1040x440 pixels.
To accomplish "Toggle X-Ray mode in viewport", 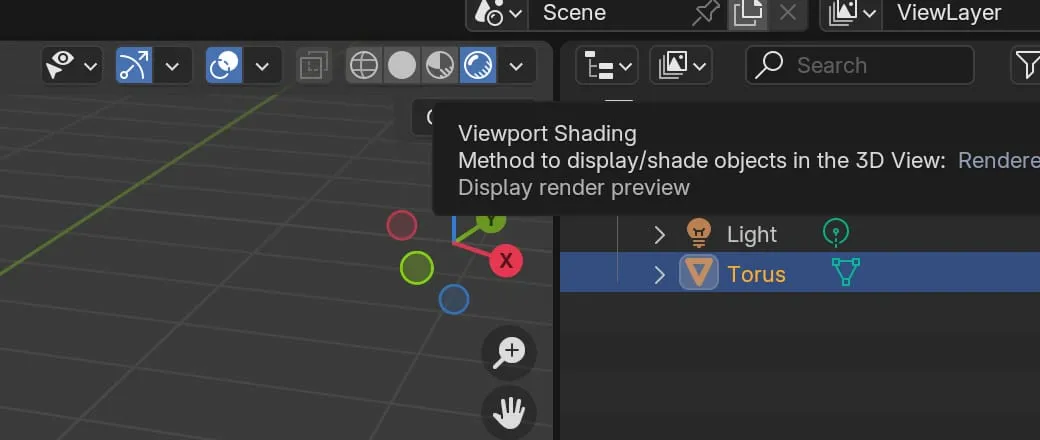I will [313, 66].
